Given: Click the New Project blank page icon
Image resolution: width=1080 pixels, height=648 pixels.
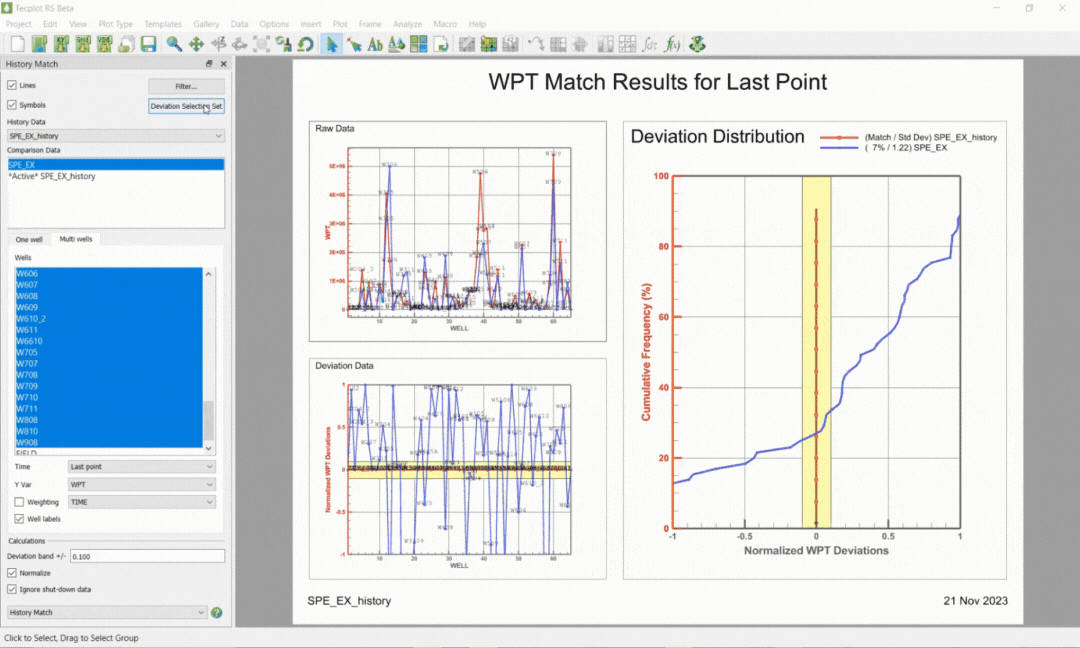Looking at the screenshot, I should click(17, 44).
